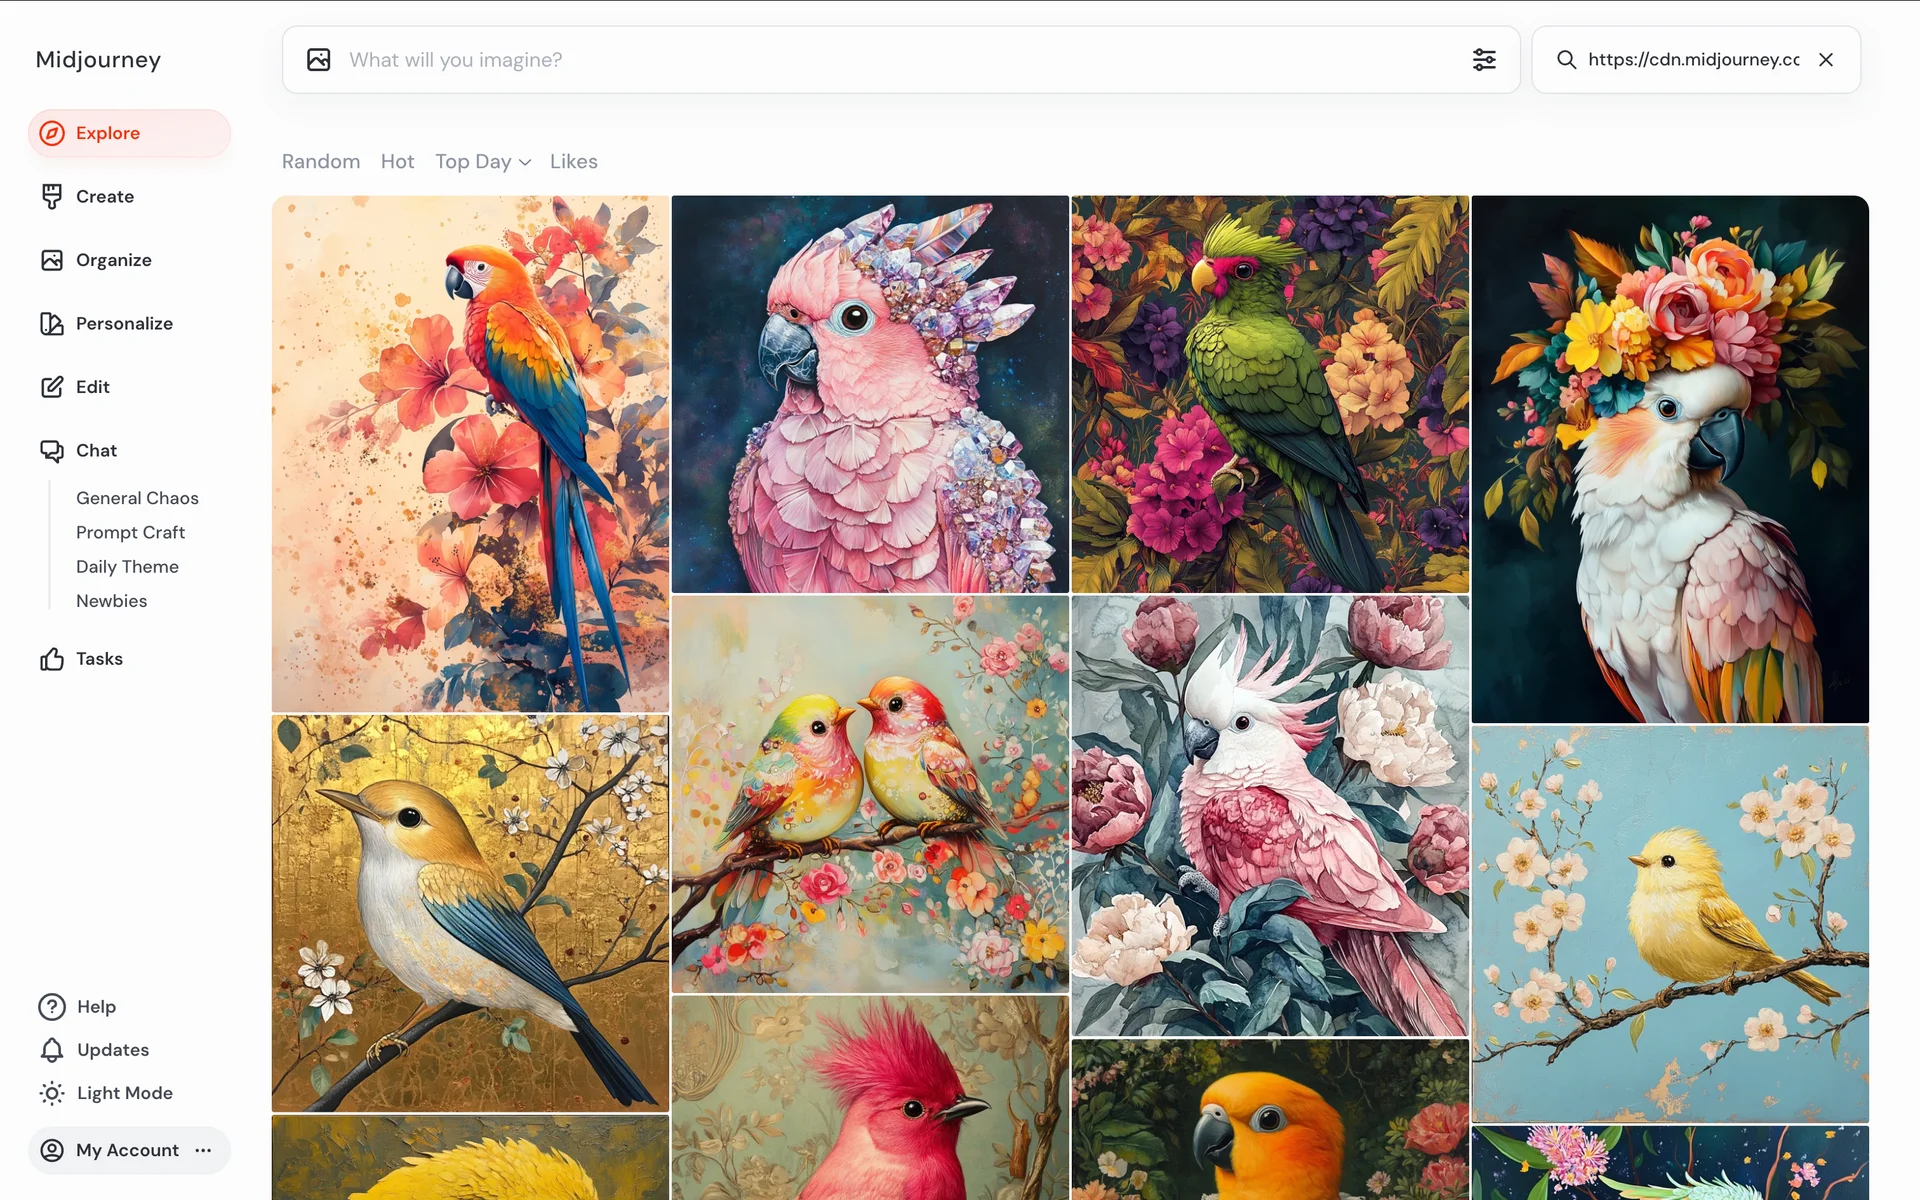Click the Chat bubbles icon
The image size is (1920, 1200).
[x=52, y=451]
